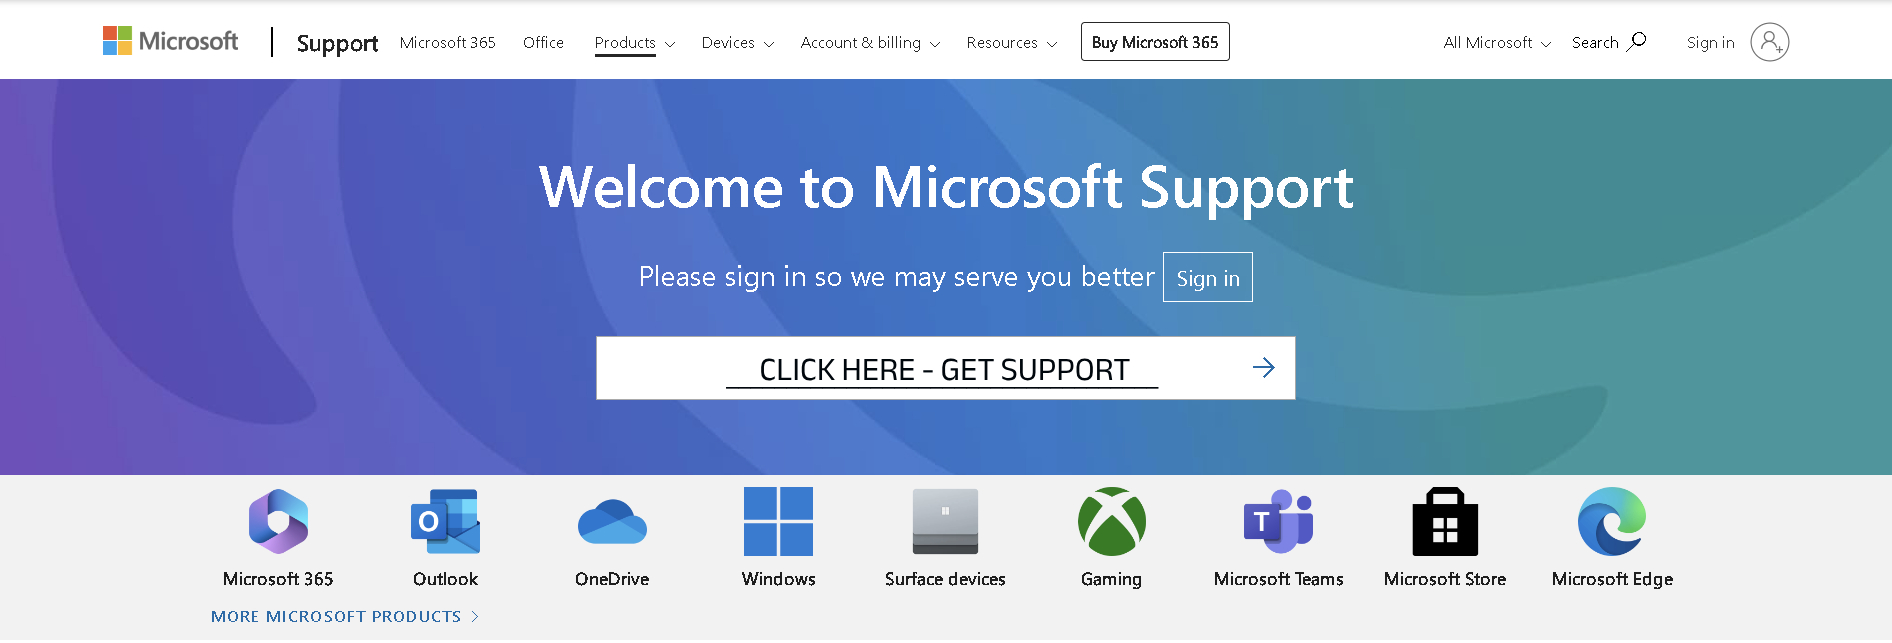Select the Outlook icon
This screenshot has width=1892, height=643.
click(445, 522)
